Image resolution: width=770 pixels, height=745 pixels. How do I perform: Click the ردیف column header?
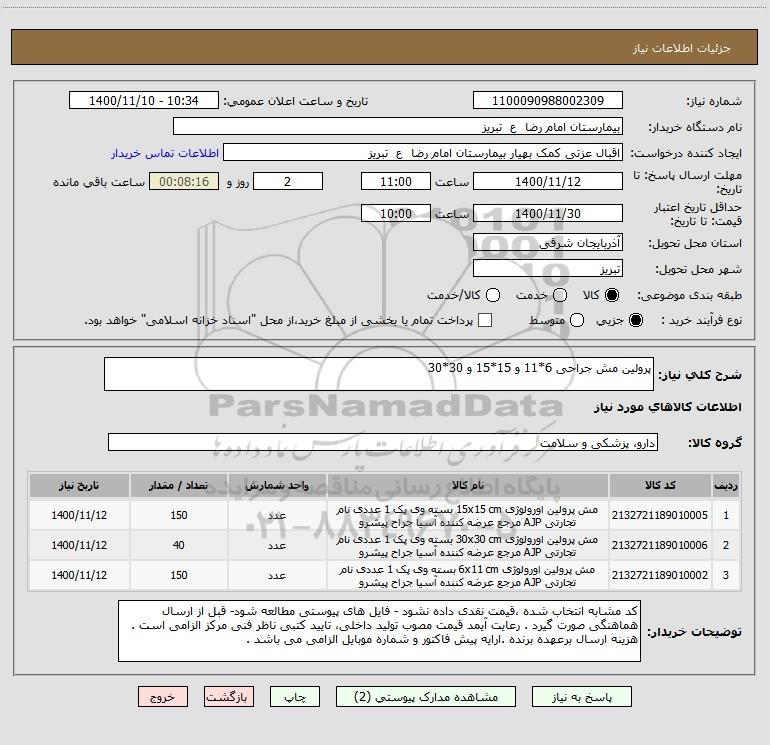click(x=726, y=485)
